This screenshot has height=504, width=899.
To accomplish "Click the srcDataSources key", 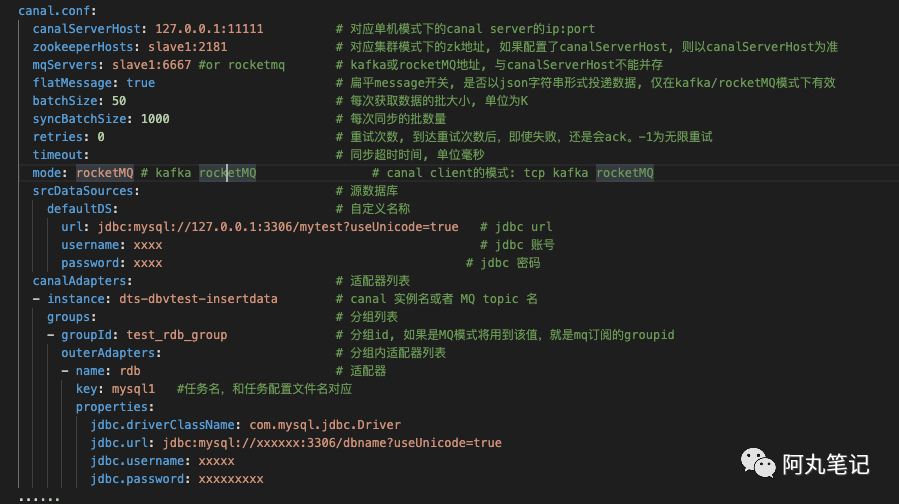I will point(86,191).
